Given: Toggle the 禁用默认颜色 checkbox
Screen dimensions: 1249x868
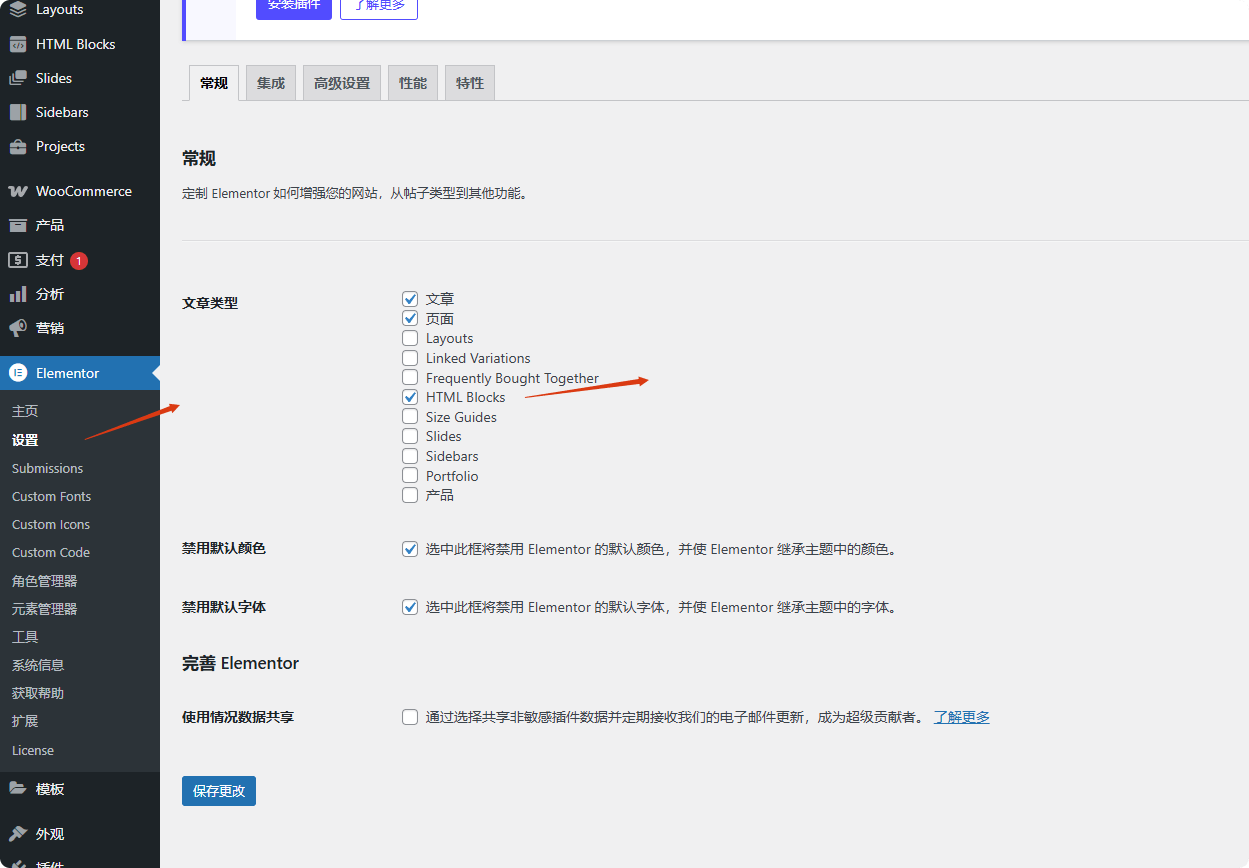Looking at the screenshot, I should pyautogui.click(x=410, y=549).
